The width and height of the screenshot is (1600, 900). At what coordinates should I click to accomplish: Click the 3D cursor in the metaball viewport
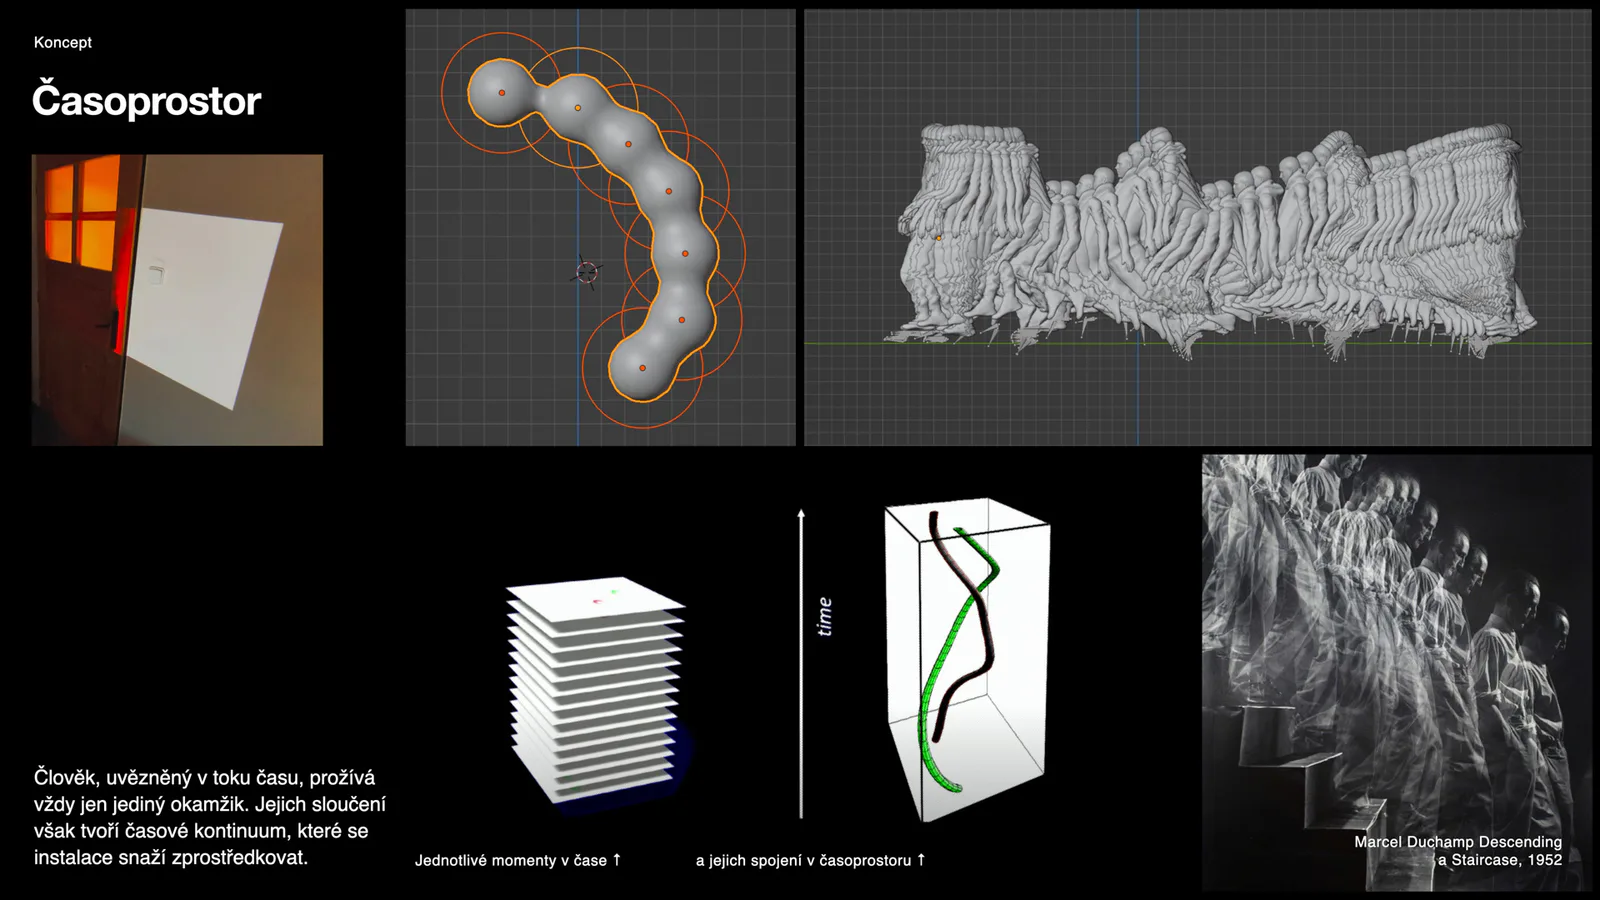tap(587, 271)
